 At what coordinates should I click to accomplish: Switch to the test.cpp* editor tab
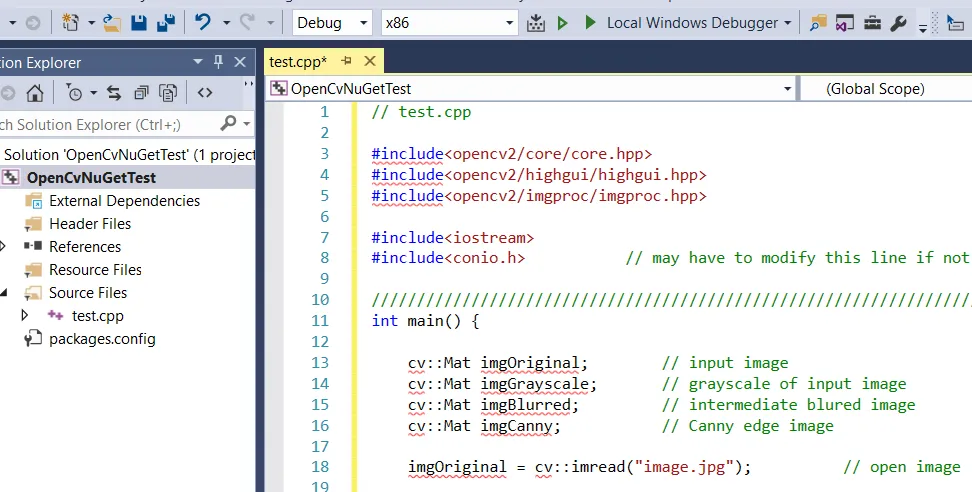[x=298, y=61]
